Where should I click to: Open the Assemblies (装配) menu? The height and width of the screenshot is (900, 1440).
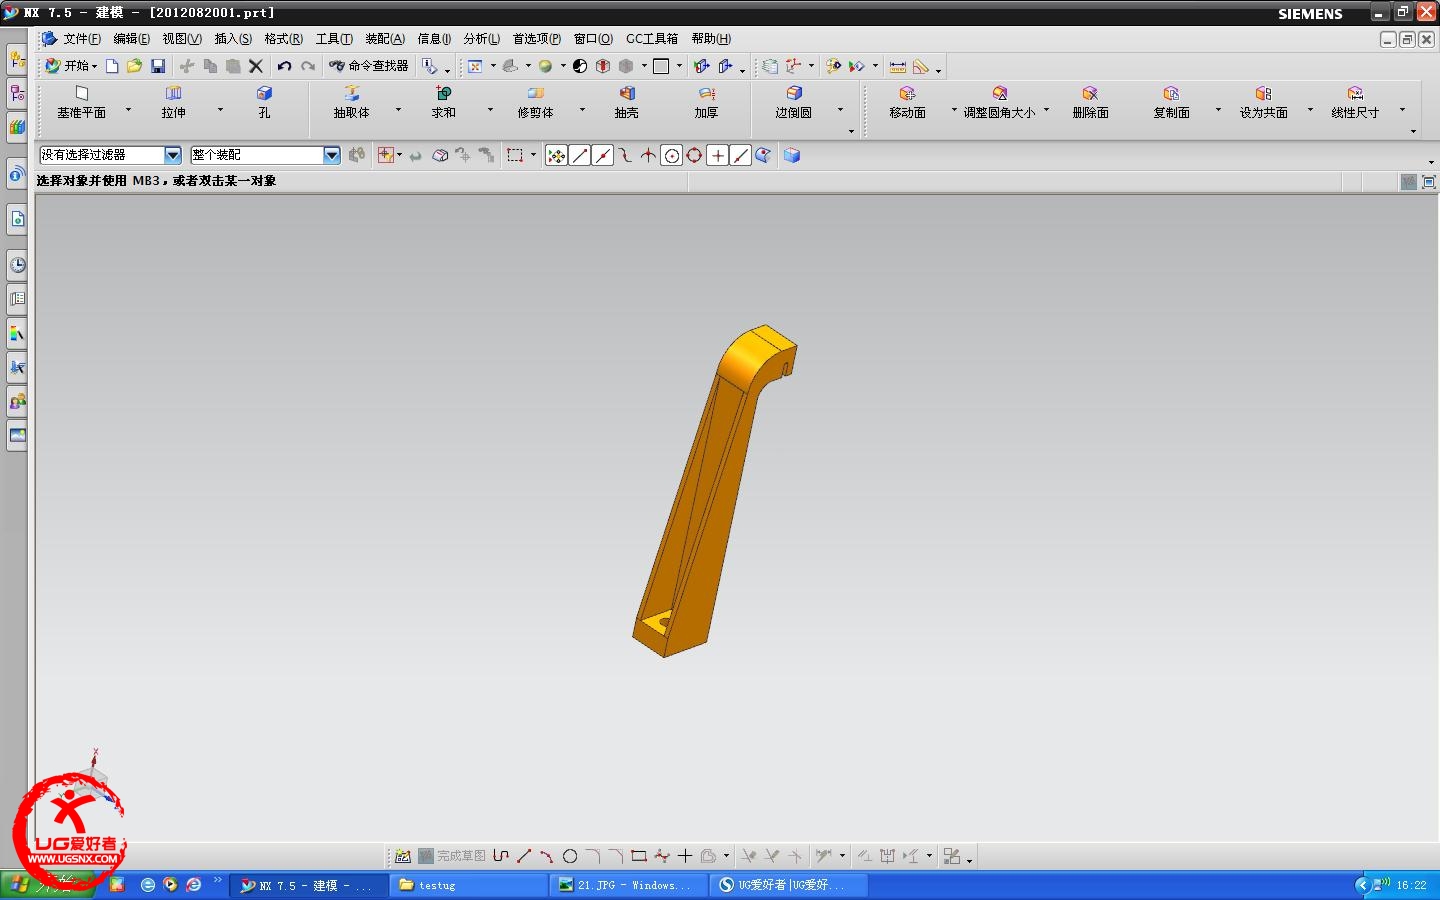pos(385,39)
